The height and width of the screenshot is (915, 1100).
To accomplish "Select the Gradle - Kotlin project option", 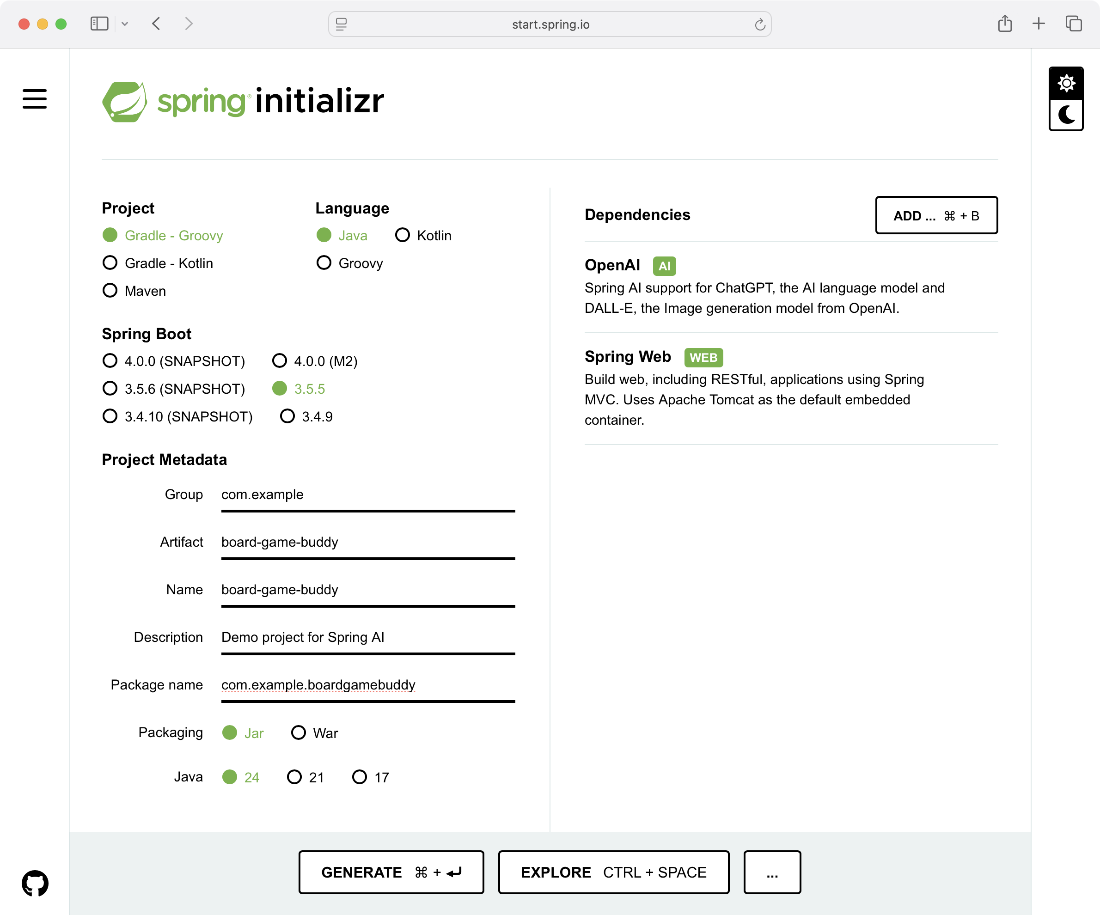I will pos(158,263).
